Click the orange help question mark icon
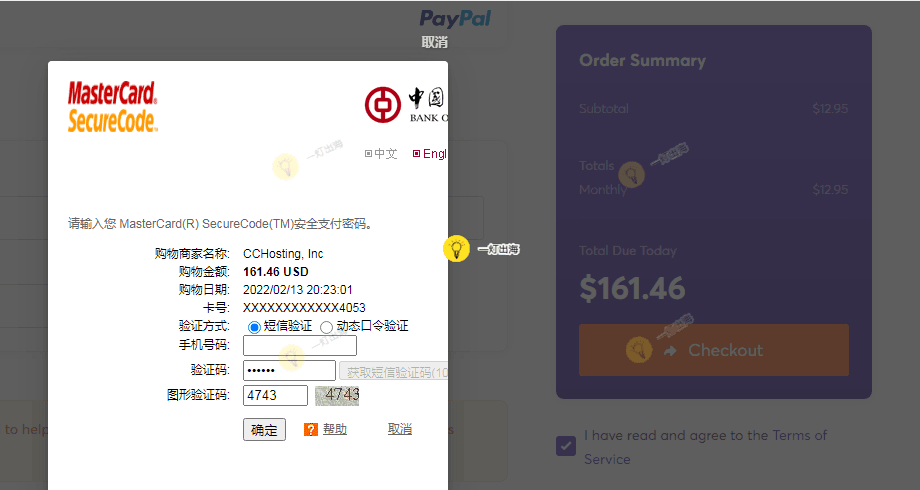The image size is (920, 490). pos(311,429)
